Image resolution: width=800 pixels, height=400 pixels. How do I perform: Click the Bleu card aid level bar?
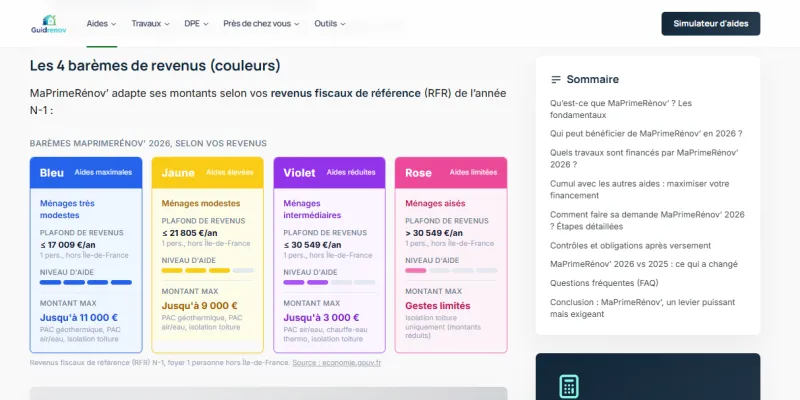coord(86,282)
